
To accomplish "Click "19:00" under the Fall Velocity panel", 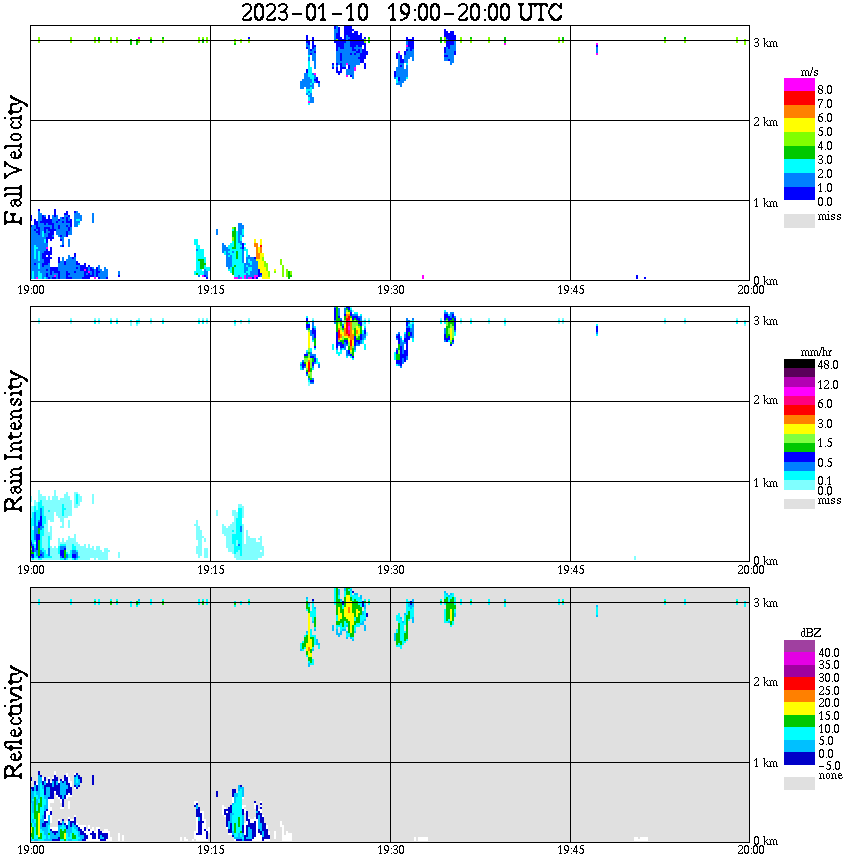I will 31,290.
